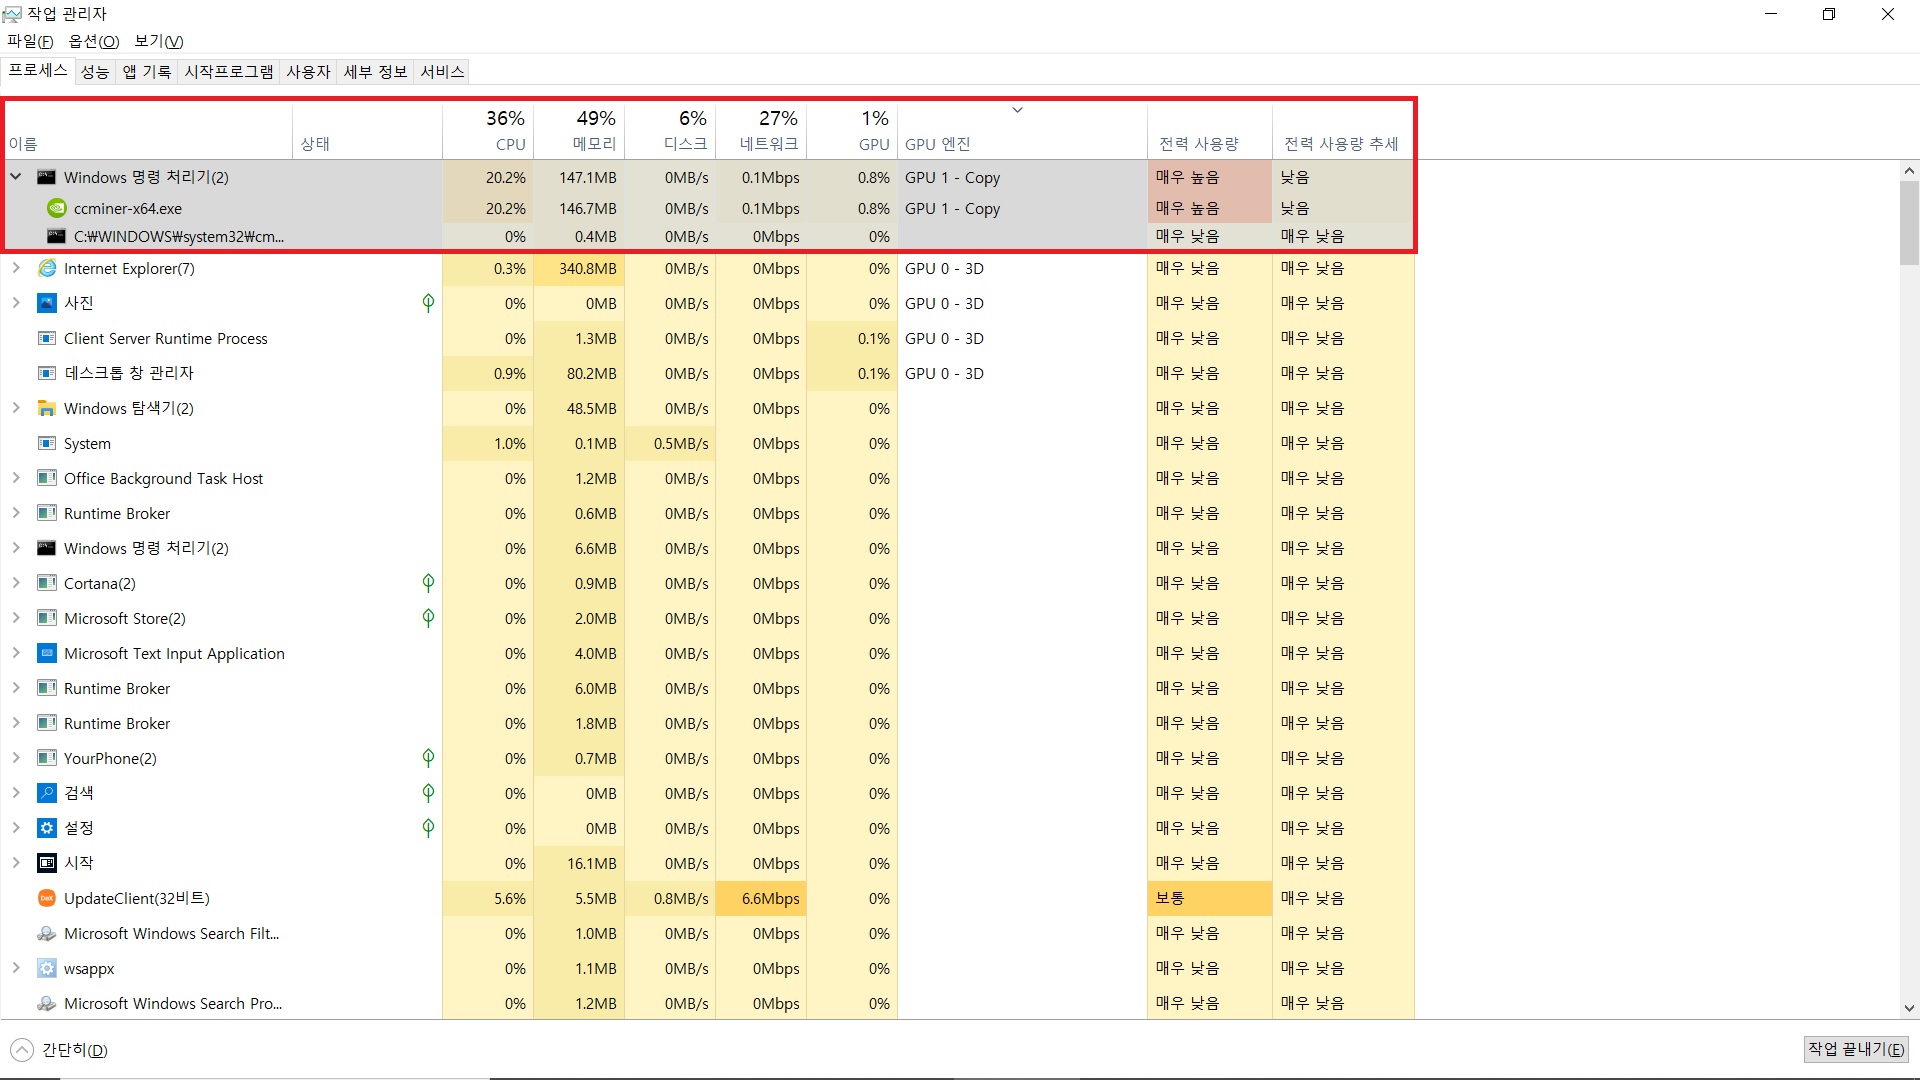Expand the Microsoft Store(2) process group

pyautogui.click(x=16, y=618)
